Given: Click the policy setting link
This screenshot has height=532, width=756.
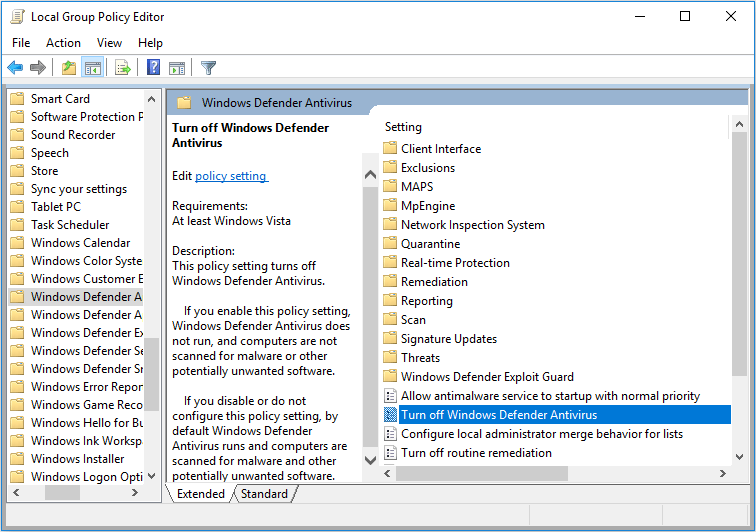Looking at the screenshot, I should coord(231,176).
